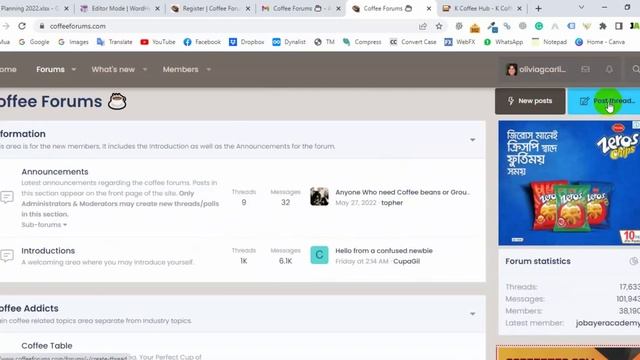Open the WhatsApp bookmark
This screenshot has width=640, height=360.
[503, 42]
